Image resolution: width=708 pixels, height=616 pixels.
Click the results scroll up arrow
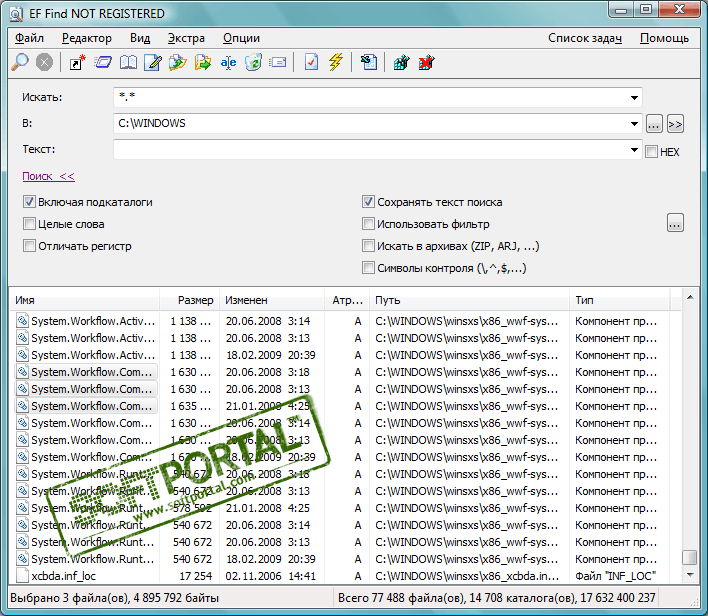689,297
